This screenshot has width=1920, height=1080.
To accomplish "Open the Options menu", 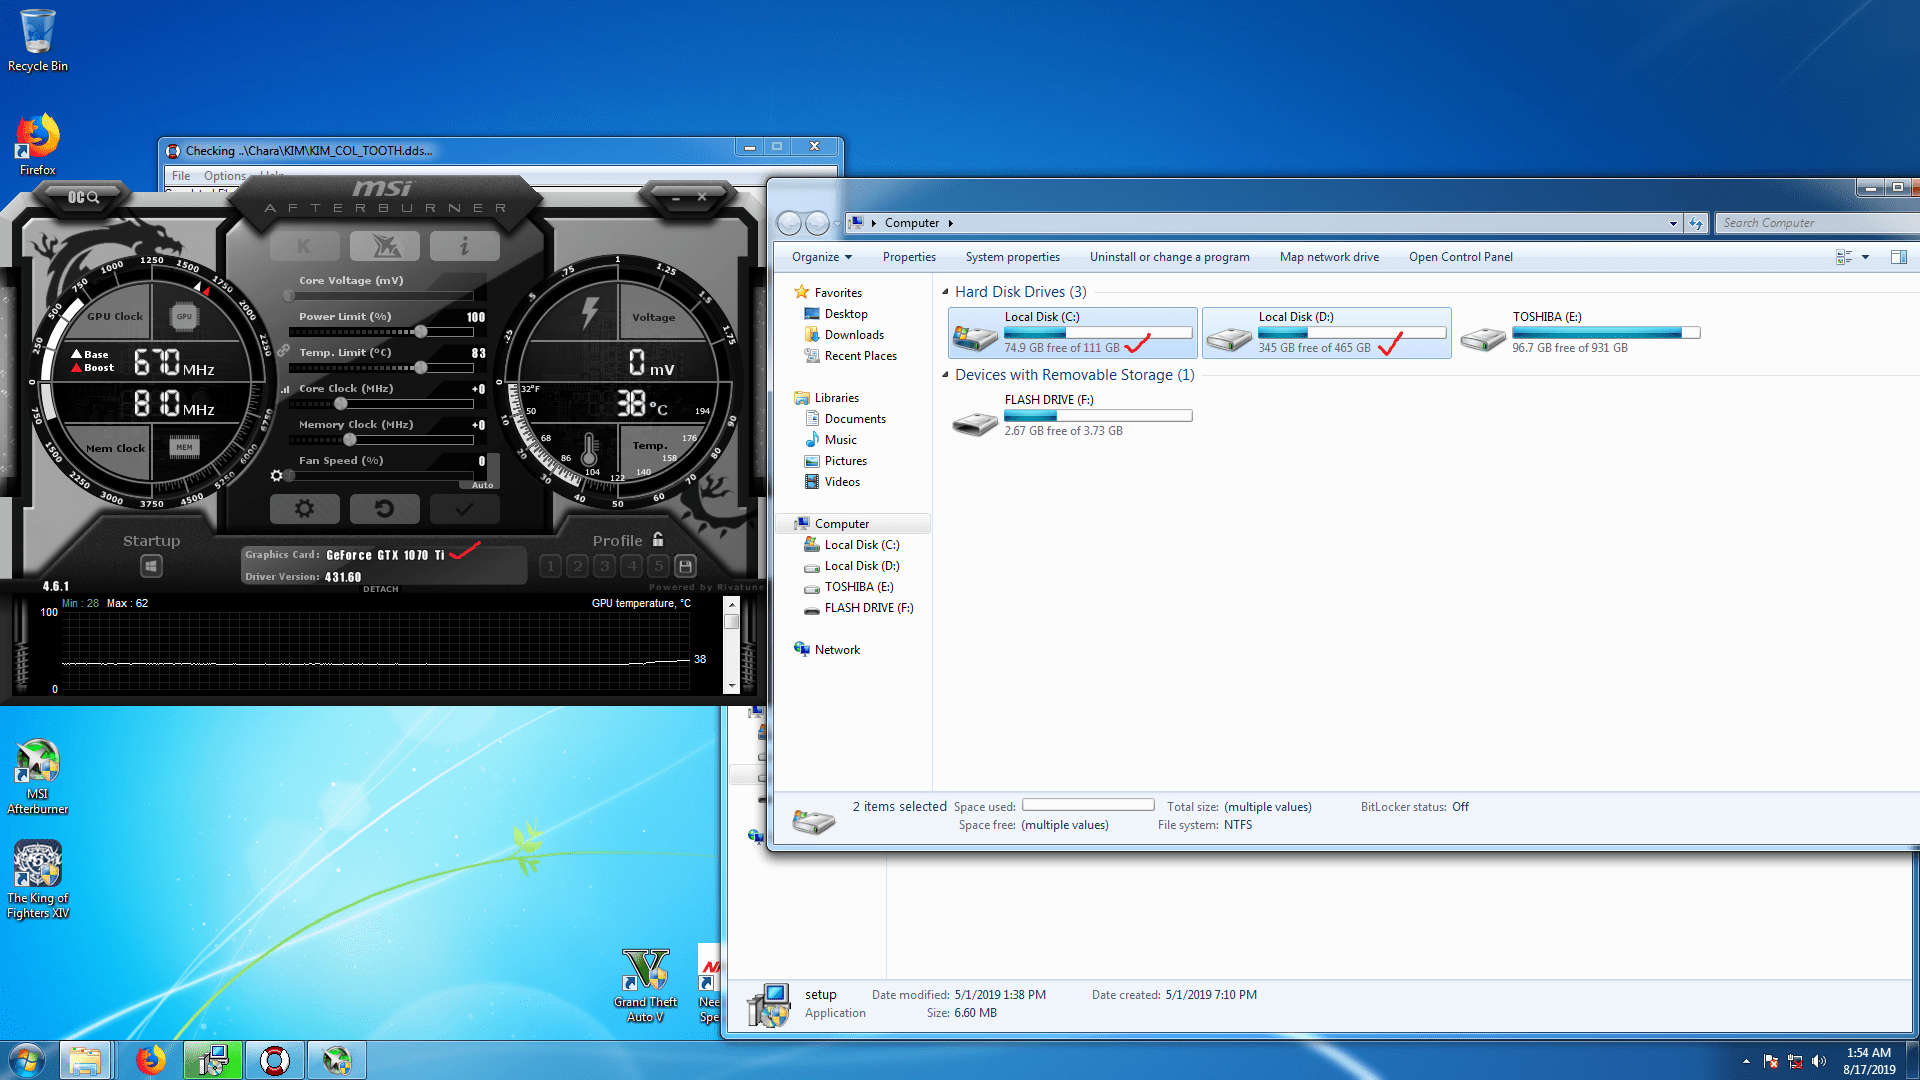I will click(x=222, y=175).
